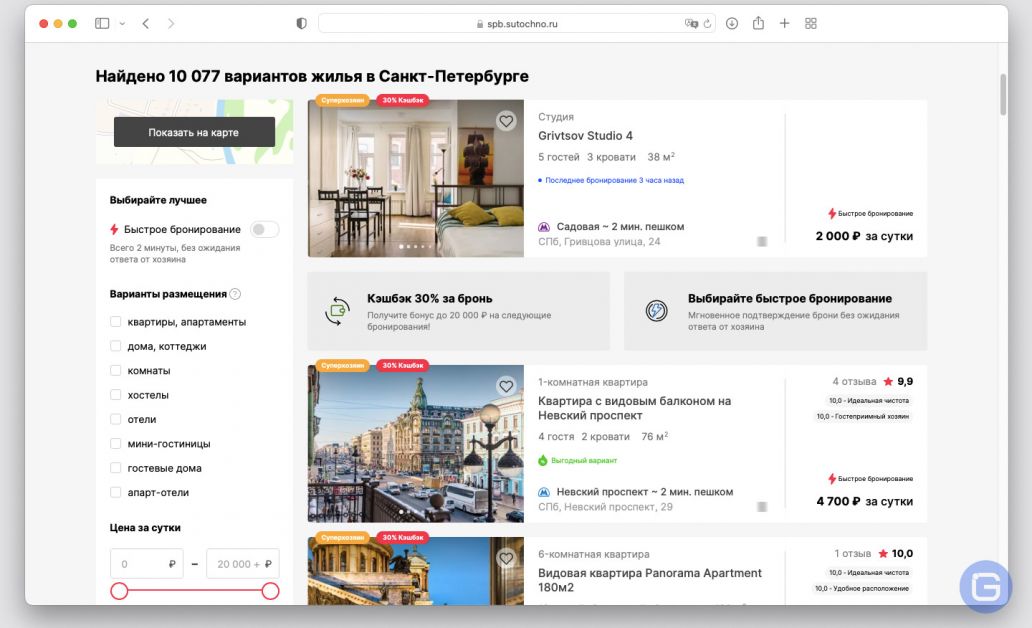The height and width of the screenshot is (628, 1032).
Task: Click the Выбирайте быстрое бронирование banner
Action: tap(775, 311)
